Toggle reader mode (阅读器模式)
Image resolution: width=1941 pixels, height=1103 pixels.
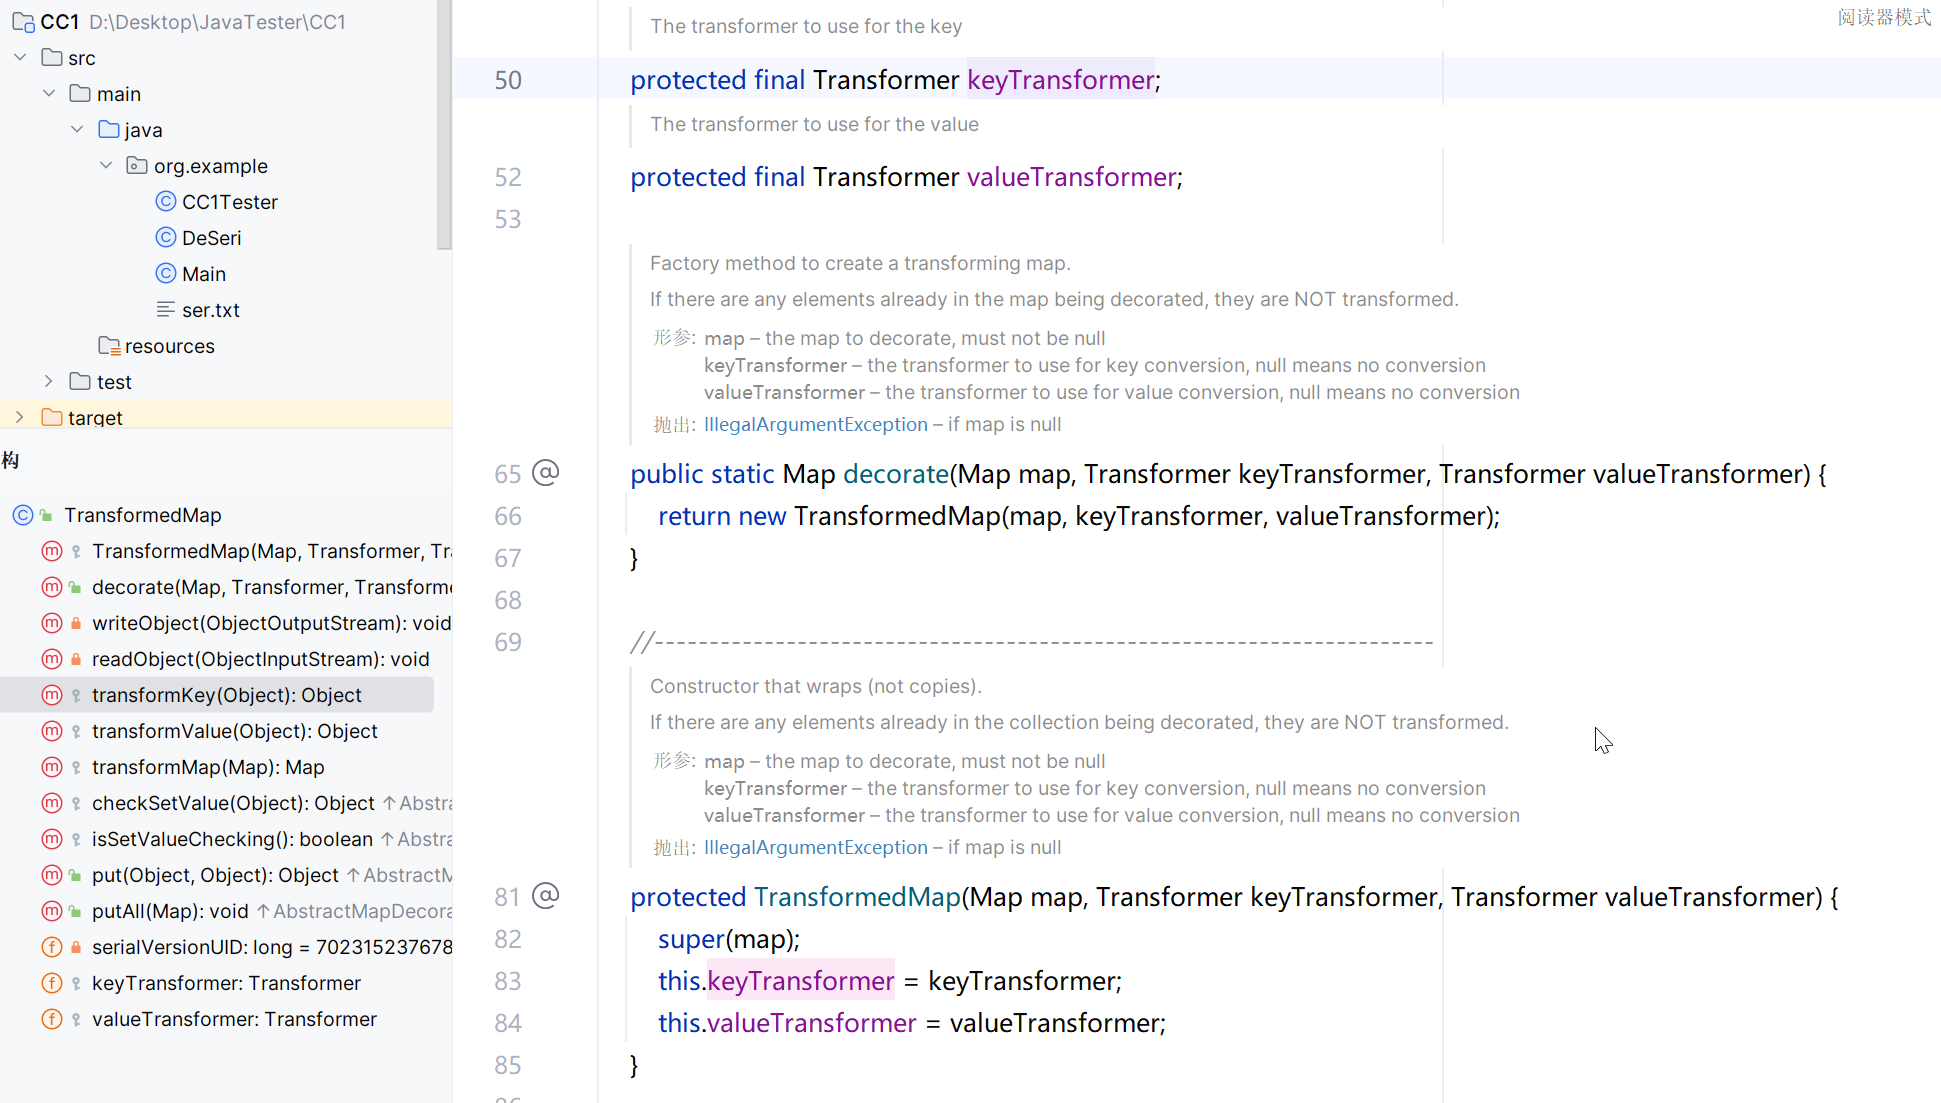coord(1883,18)
